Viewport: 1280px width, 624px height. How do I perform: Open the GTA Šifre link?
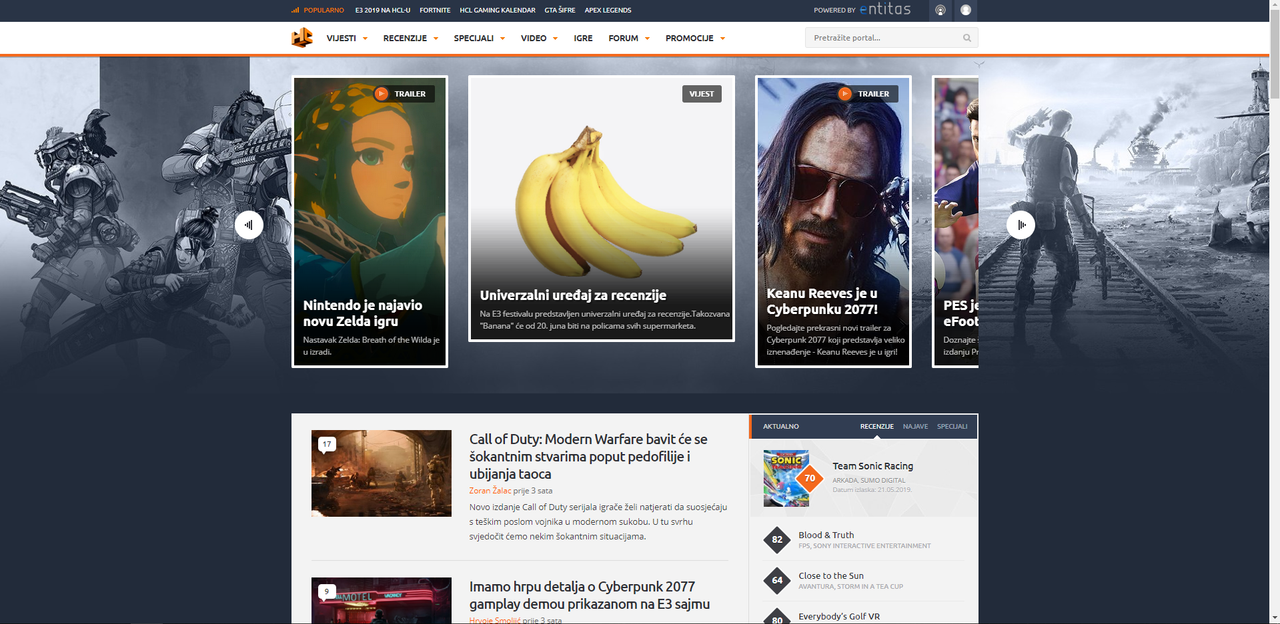pos(560,10)
